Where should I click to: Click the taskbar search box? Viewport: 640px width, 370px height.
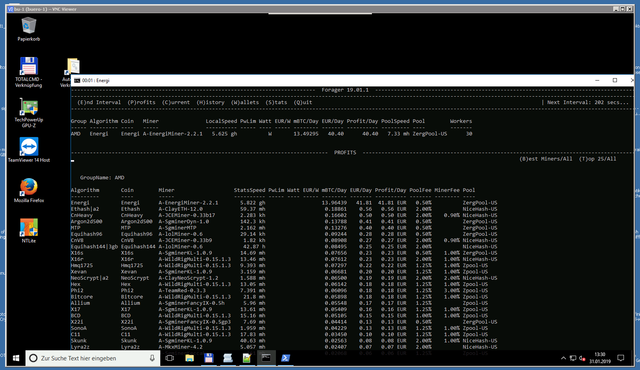pyautogui.click(x=93, y=358)
